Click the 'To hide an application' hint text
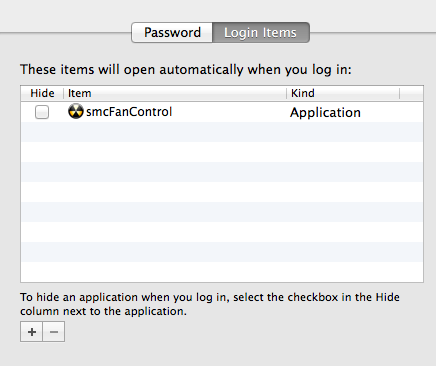The height and width of the screenshot is (366, 436). (210, 304)
